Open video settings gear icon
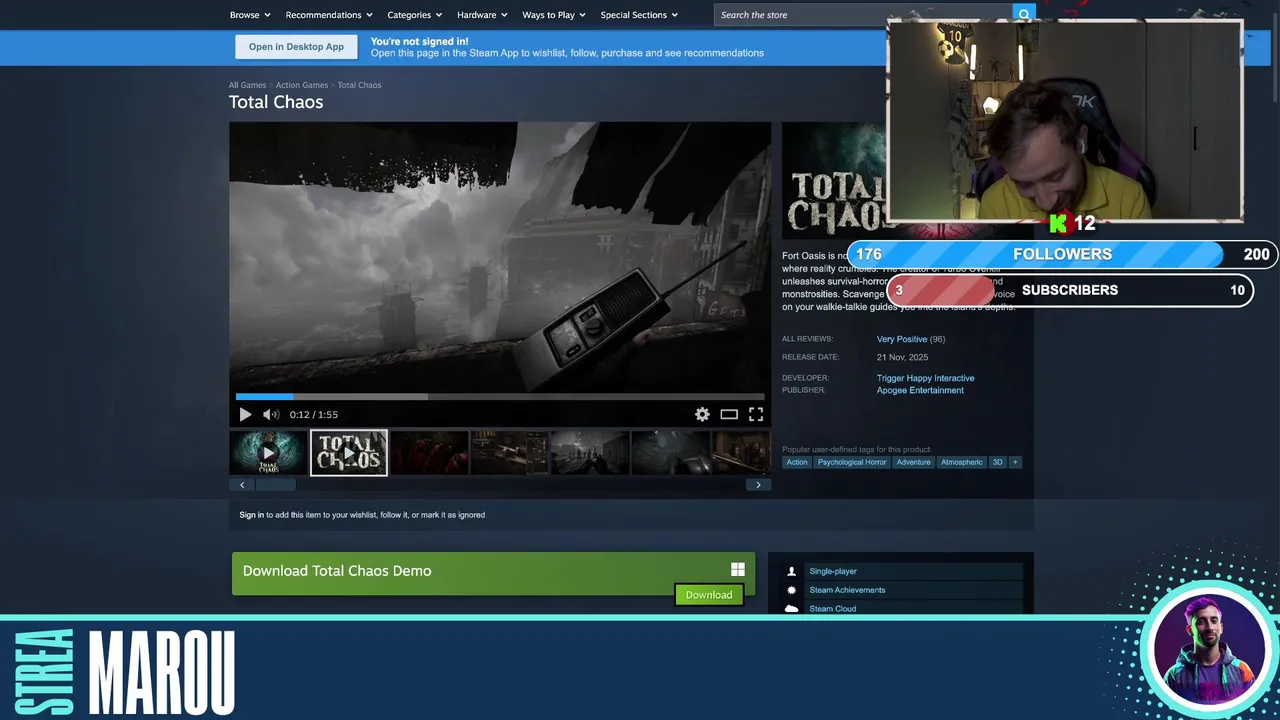 point(702,414)
